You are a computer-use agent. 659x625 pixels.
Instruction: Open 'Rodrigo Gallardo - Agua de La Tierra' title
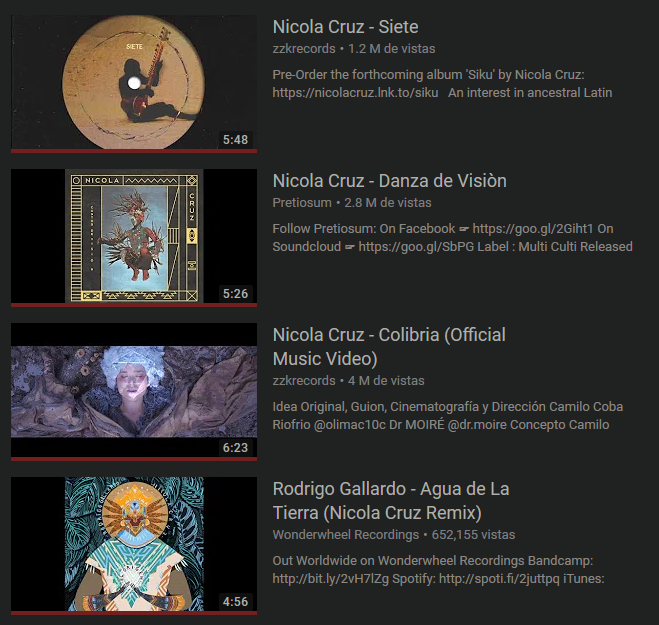pos(391,501)
